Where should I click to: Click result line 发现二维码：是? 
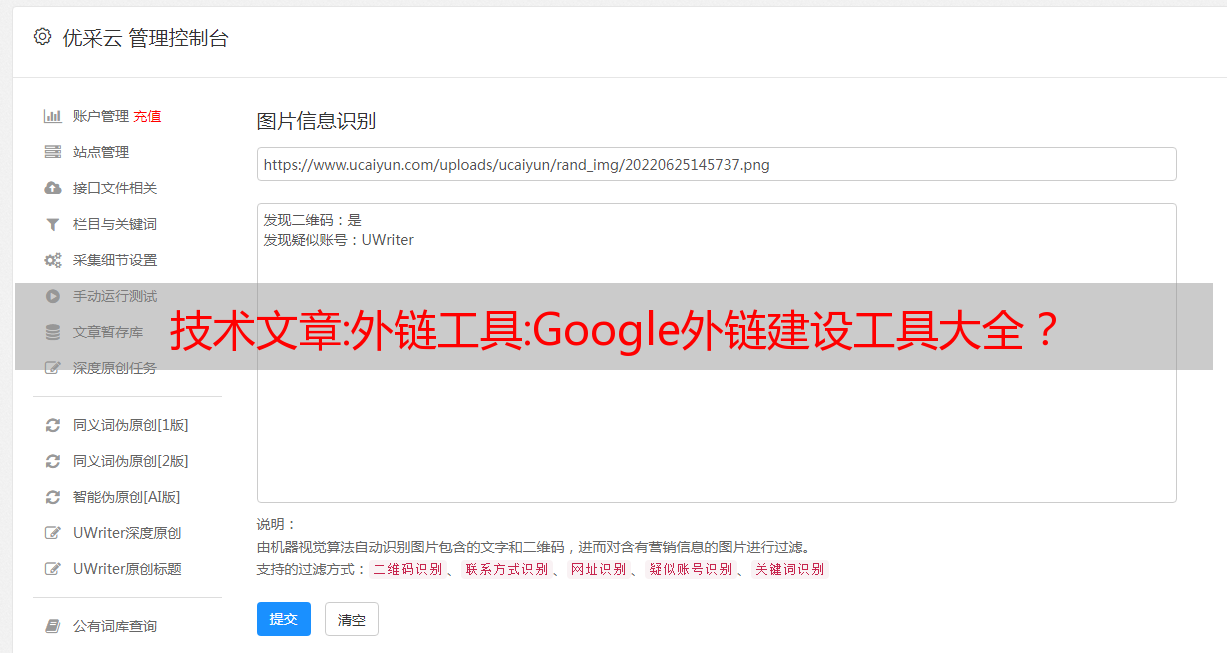[x=312, y=220]
